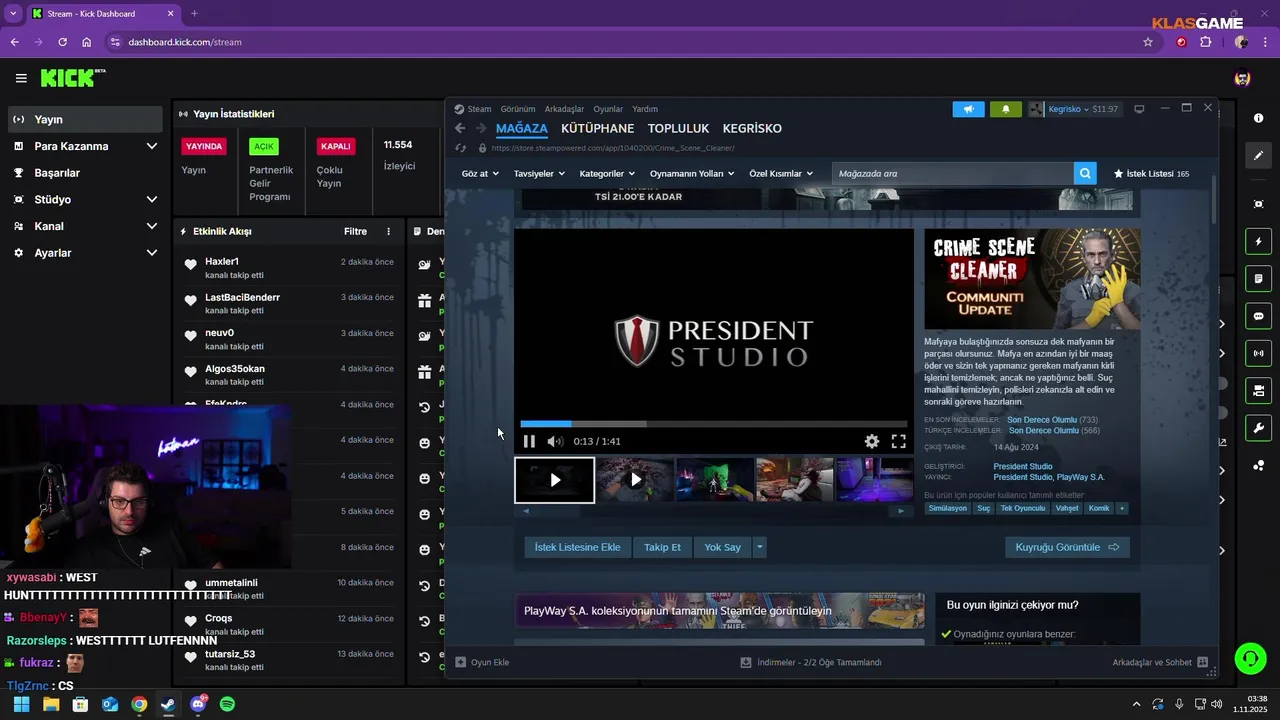Toggle the camera layout widget in right sidebar
The height and width of the screenshot is (720, 1280).
1258,390
